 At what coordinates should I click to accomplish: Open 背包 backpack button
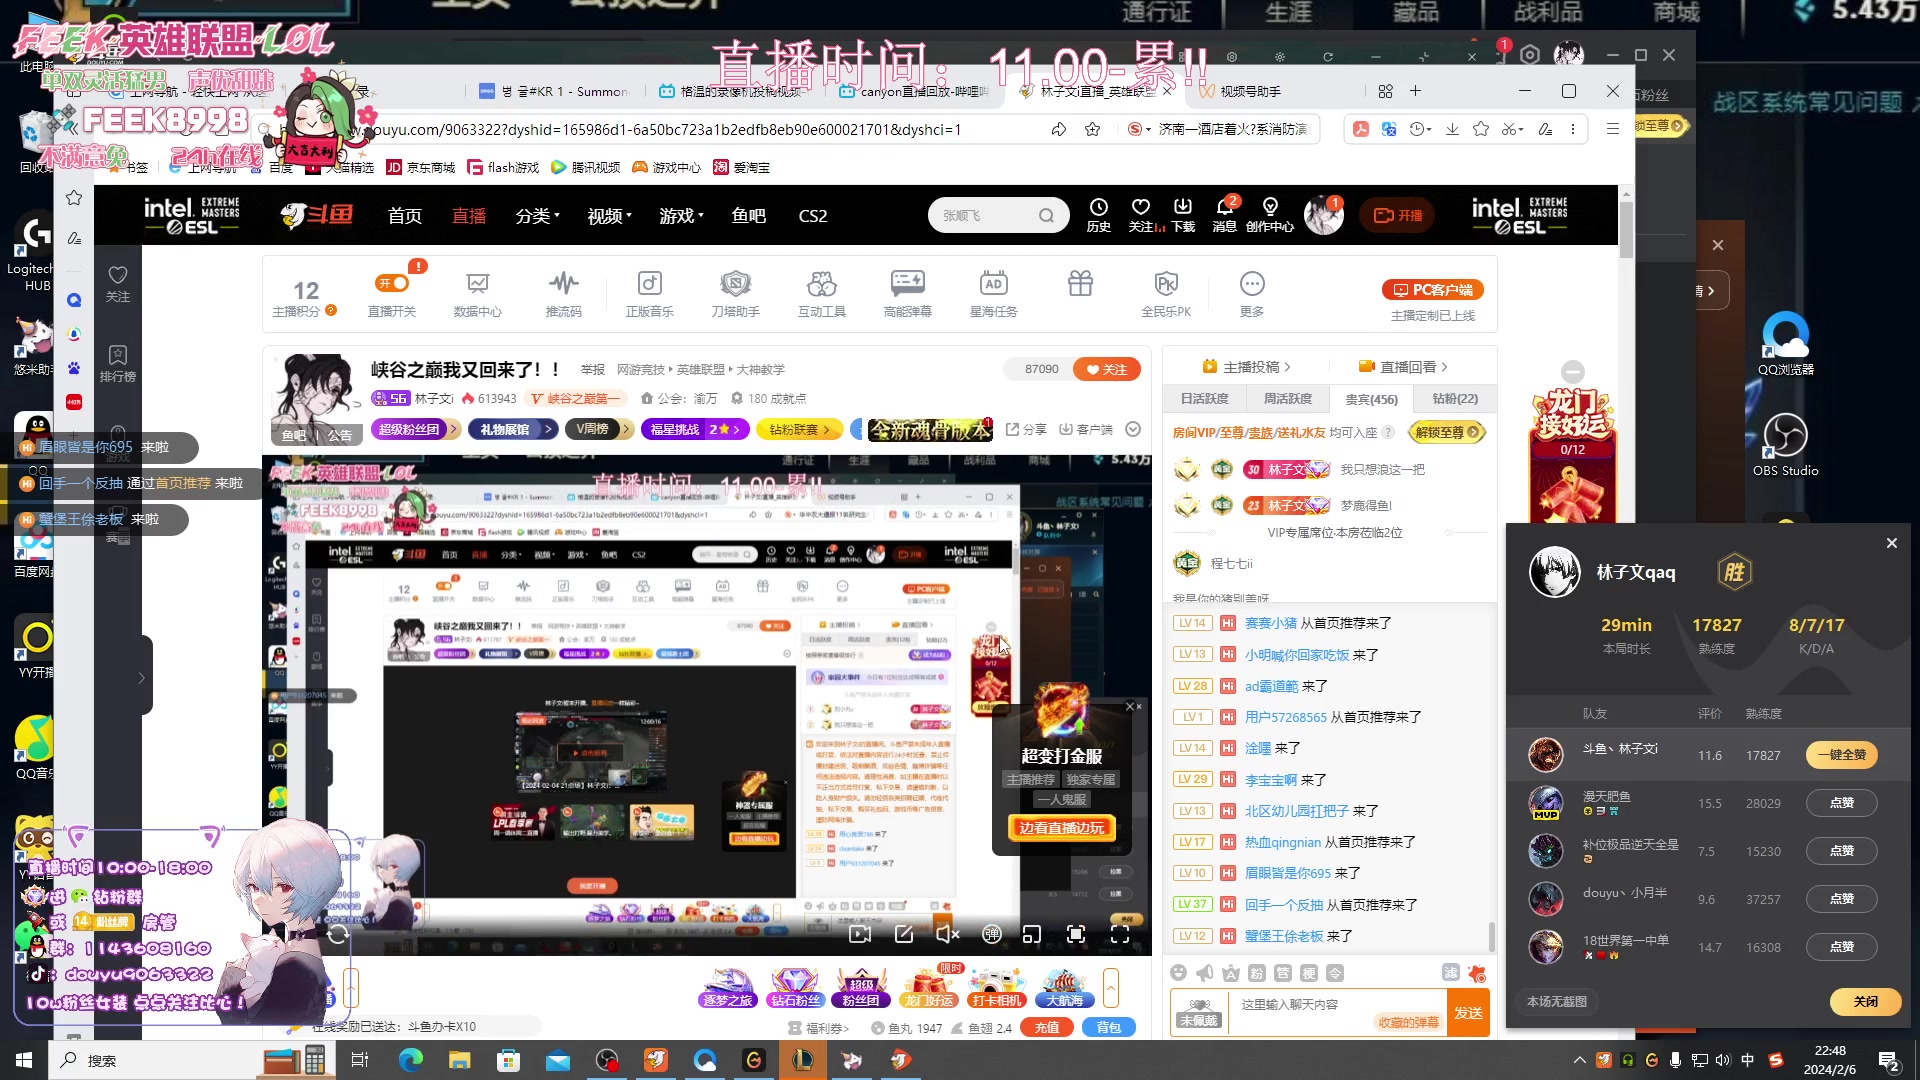point(1108,1027)
